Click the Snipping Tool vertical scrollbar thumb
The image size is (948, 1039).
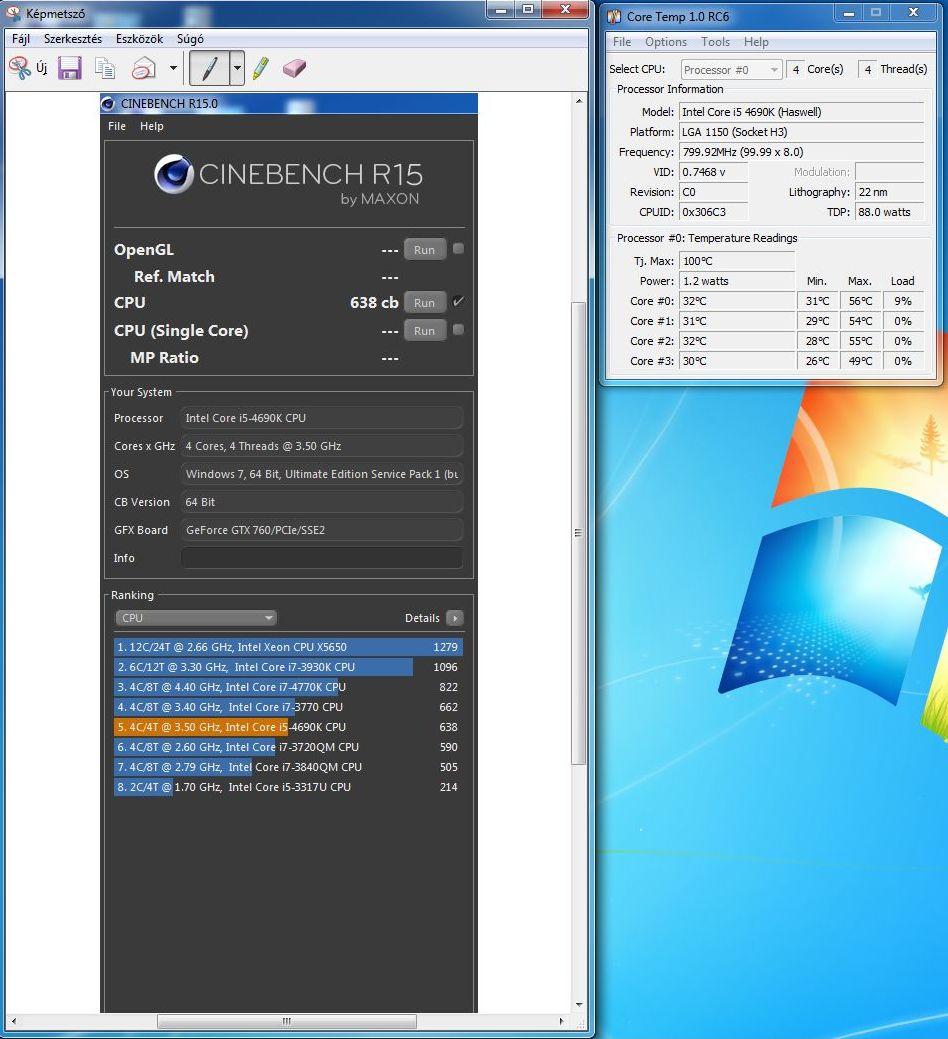point(578,533)
